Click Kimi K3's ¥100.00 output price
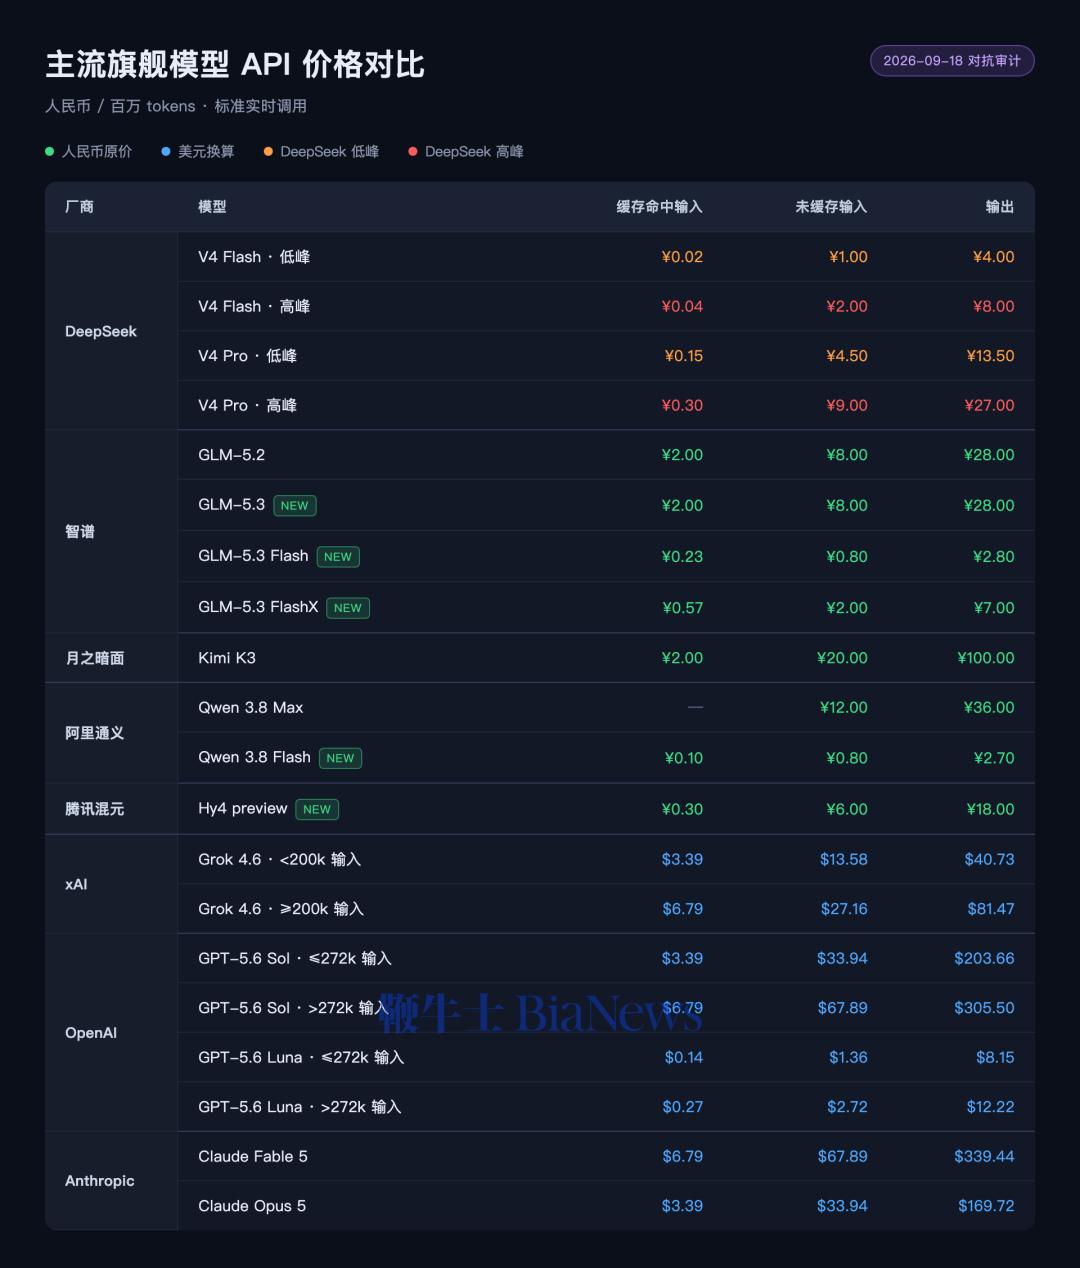 click(x=986, y=658)
